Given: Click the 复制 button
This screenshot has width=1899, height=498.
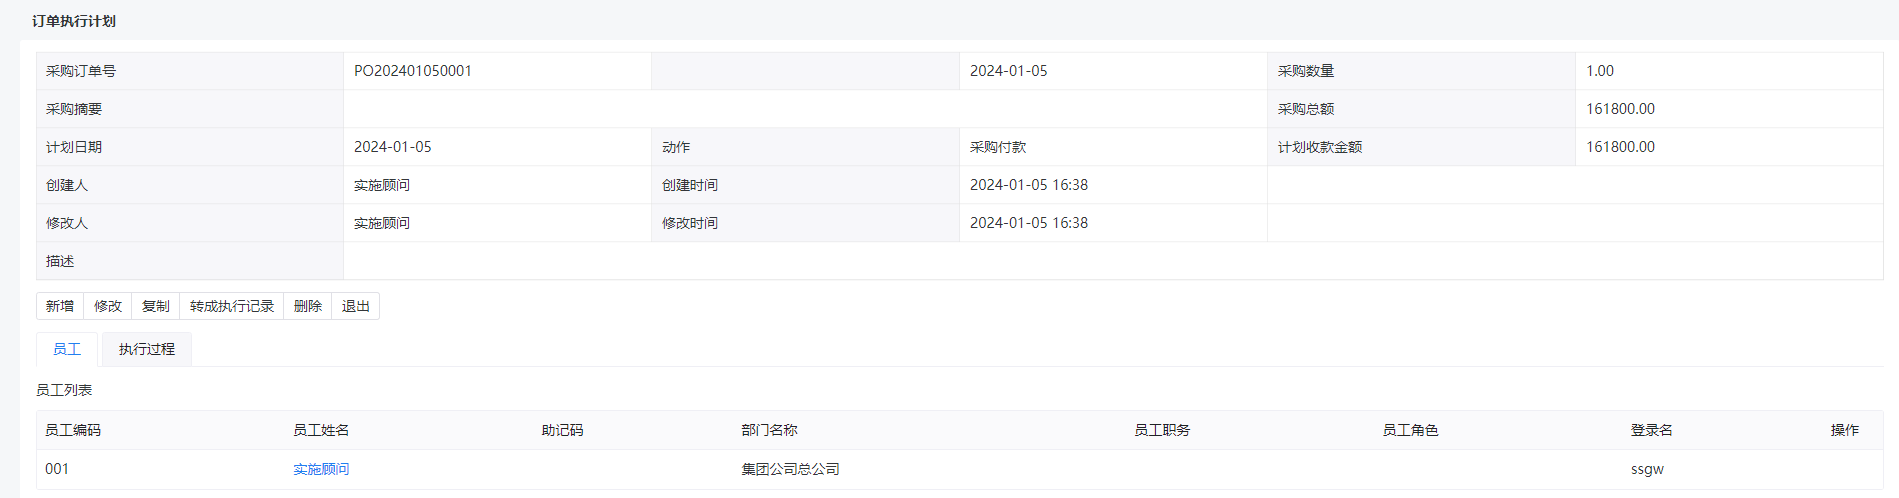Looking at the screenshot, I should pyautogui.click(x=156, y=306).
